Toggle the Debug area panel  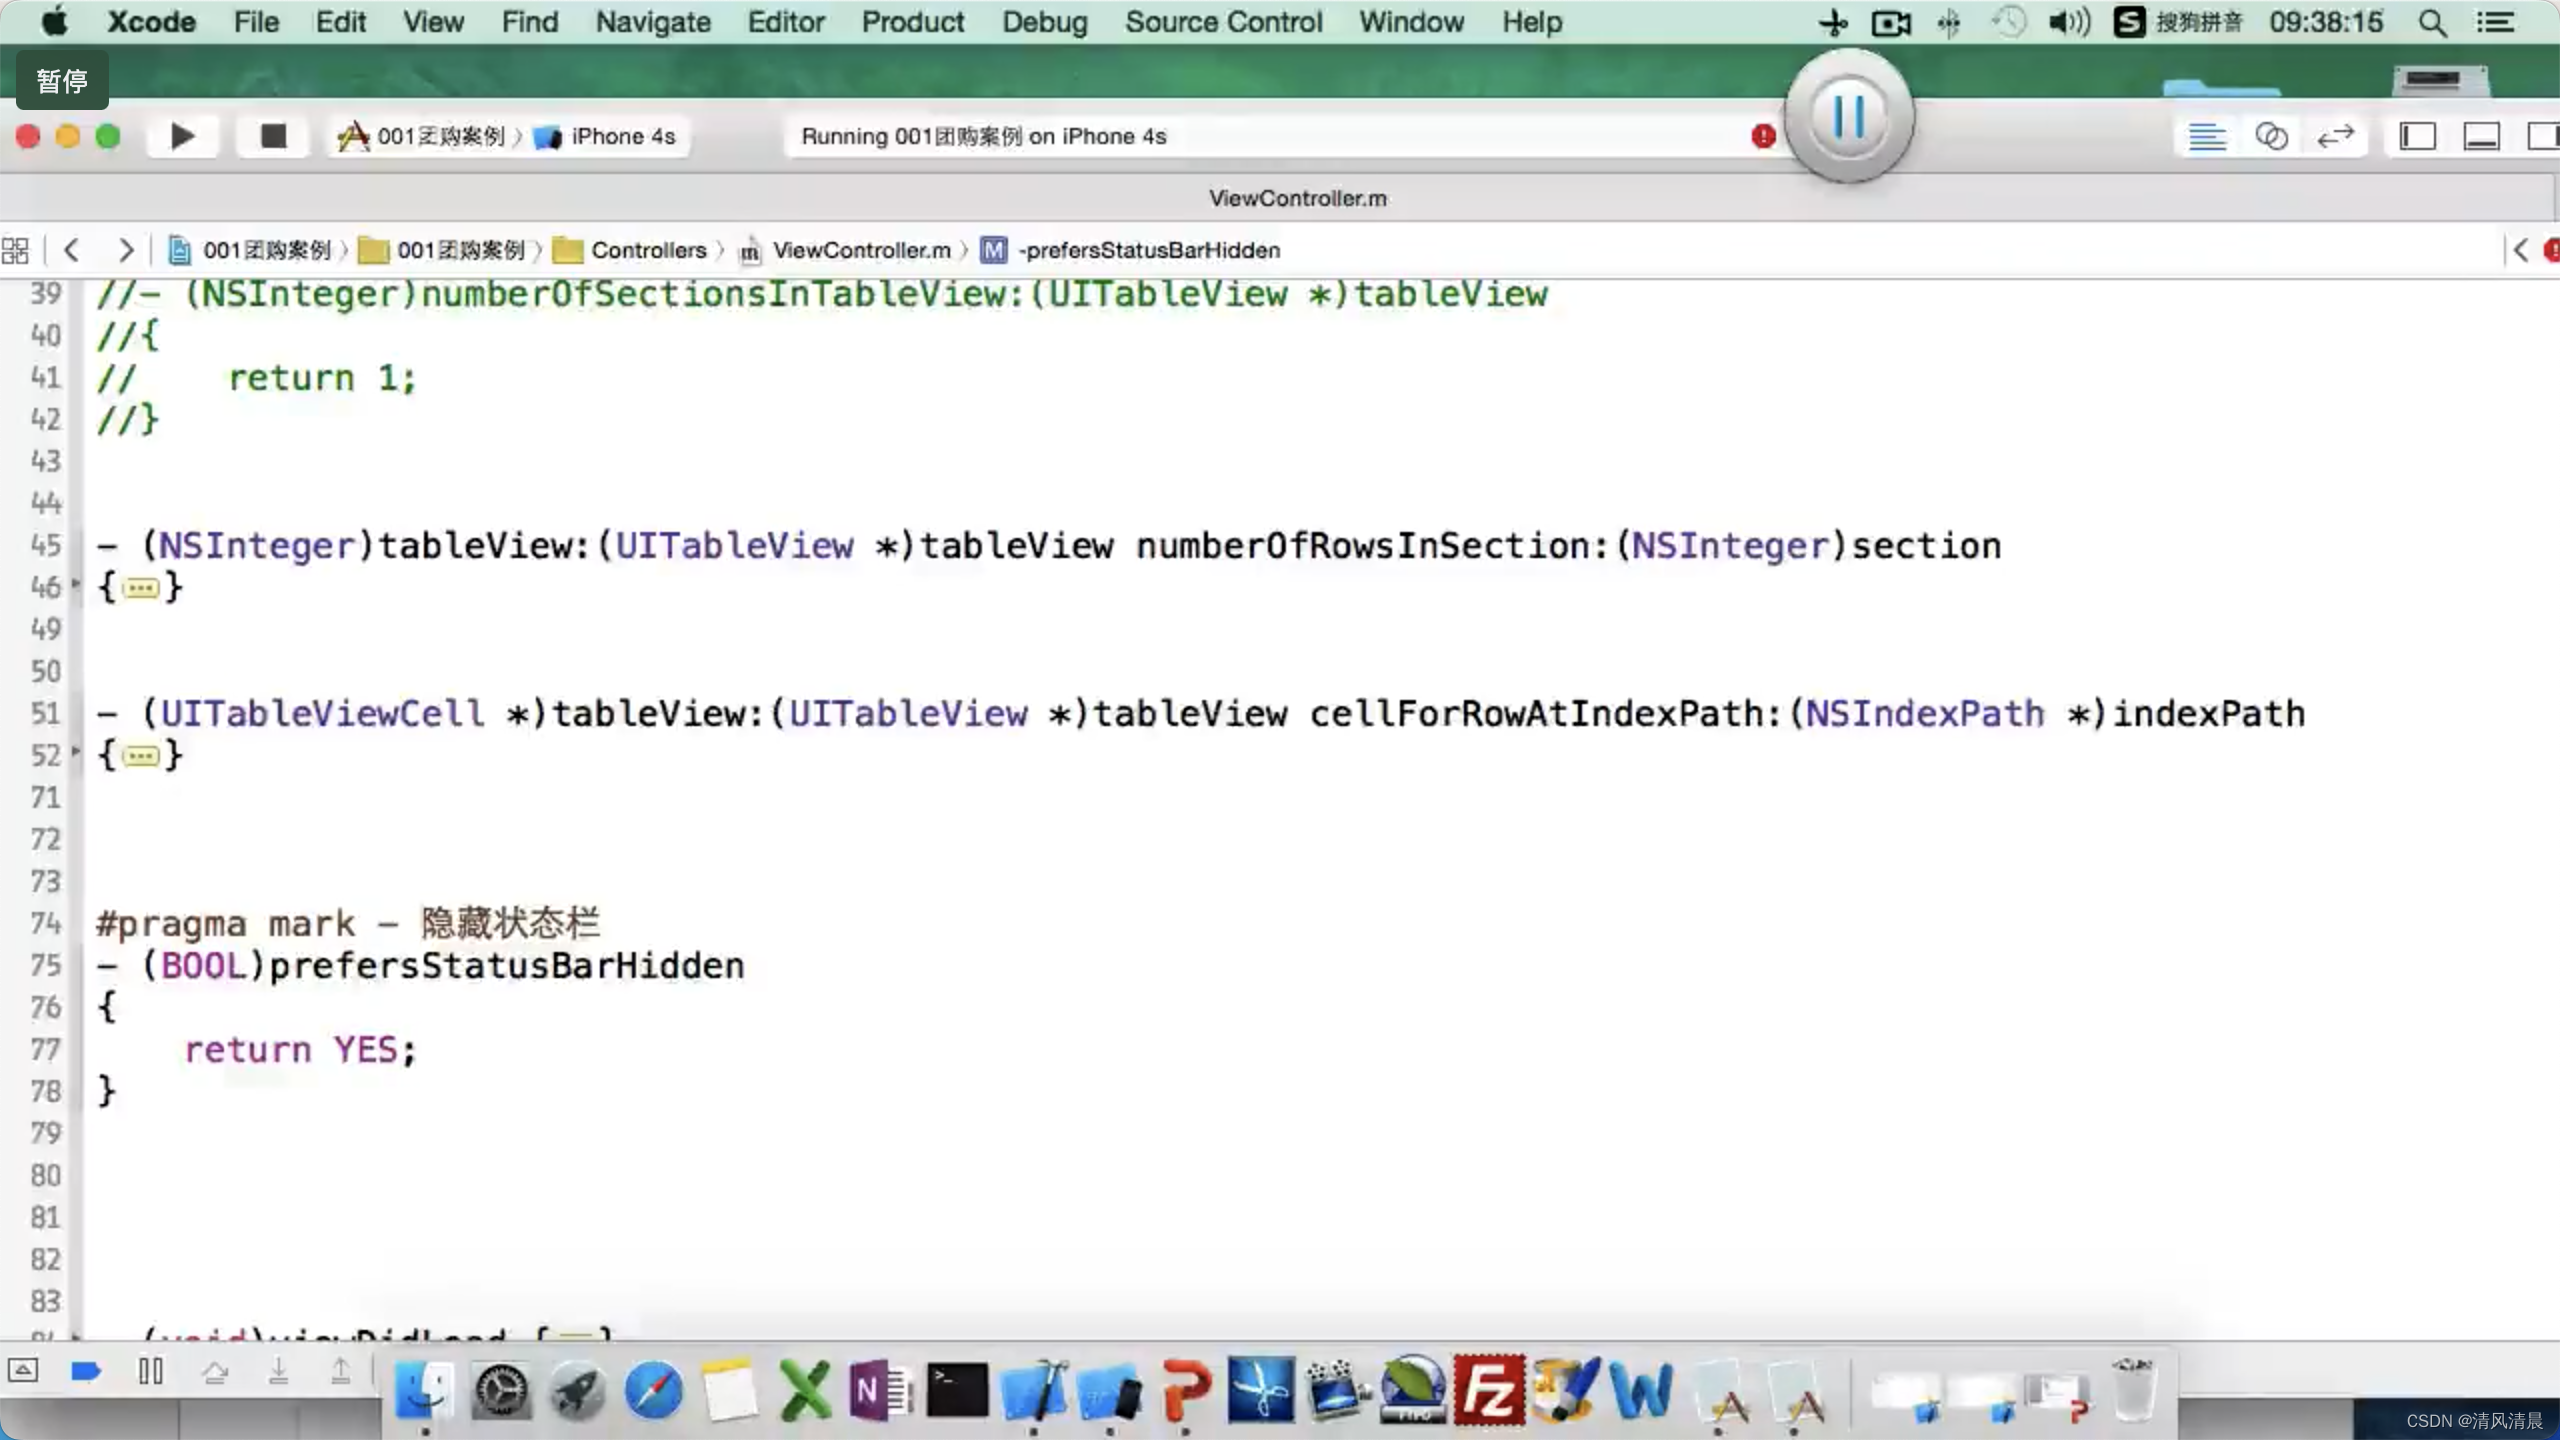click(x=2481, y=136)
